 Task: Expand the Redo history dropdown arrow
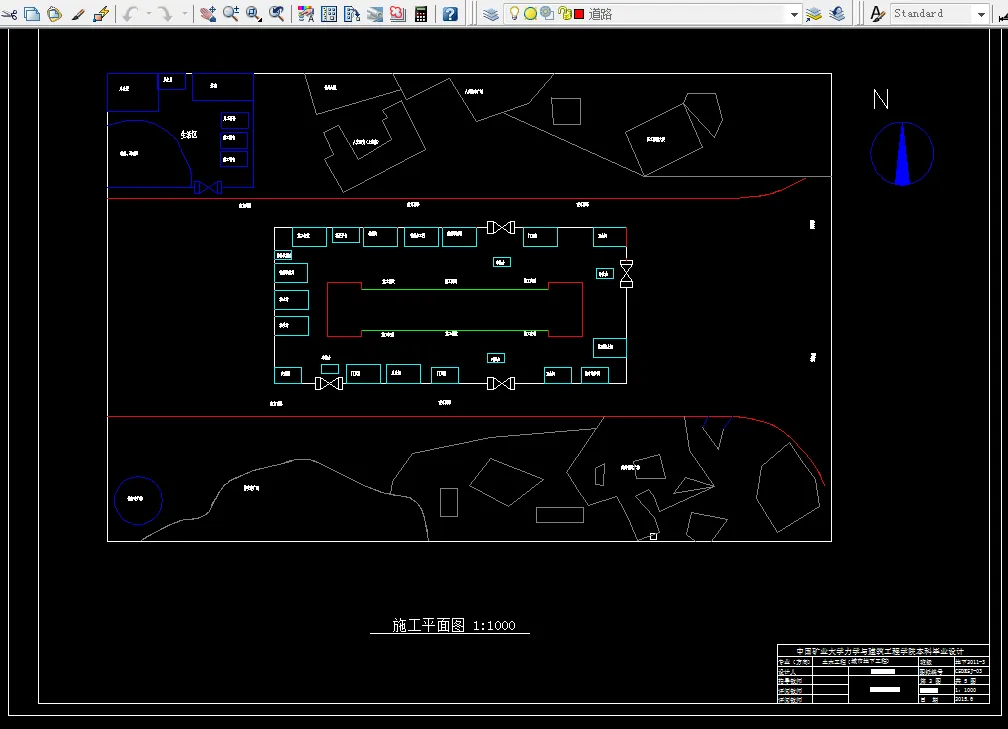tap(184, 14)
